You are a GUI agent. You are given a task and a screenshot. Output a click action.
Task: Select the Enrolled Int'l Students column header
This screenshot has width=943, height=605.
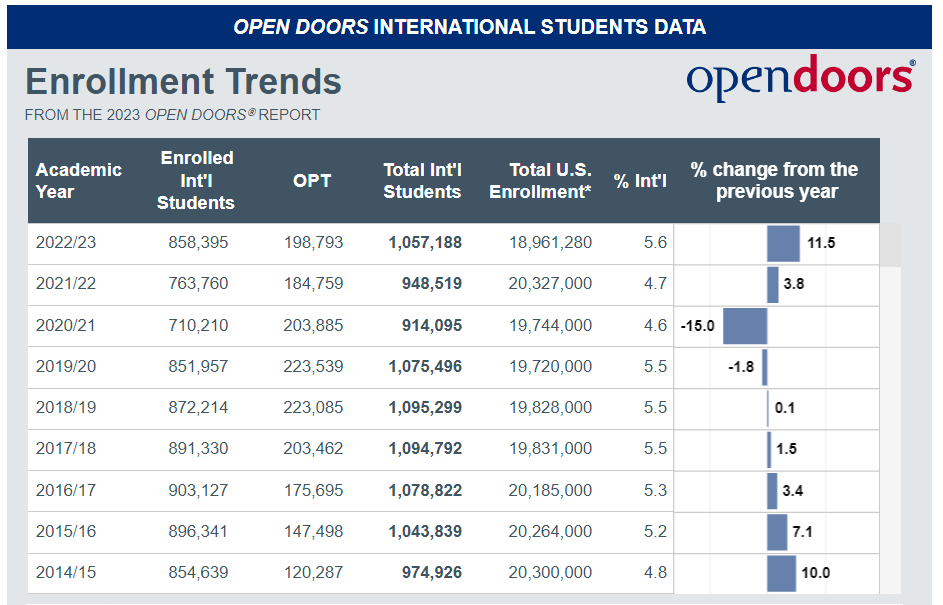point(196,180)
